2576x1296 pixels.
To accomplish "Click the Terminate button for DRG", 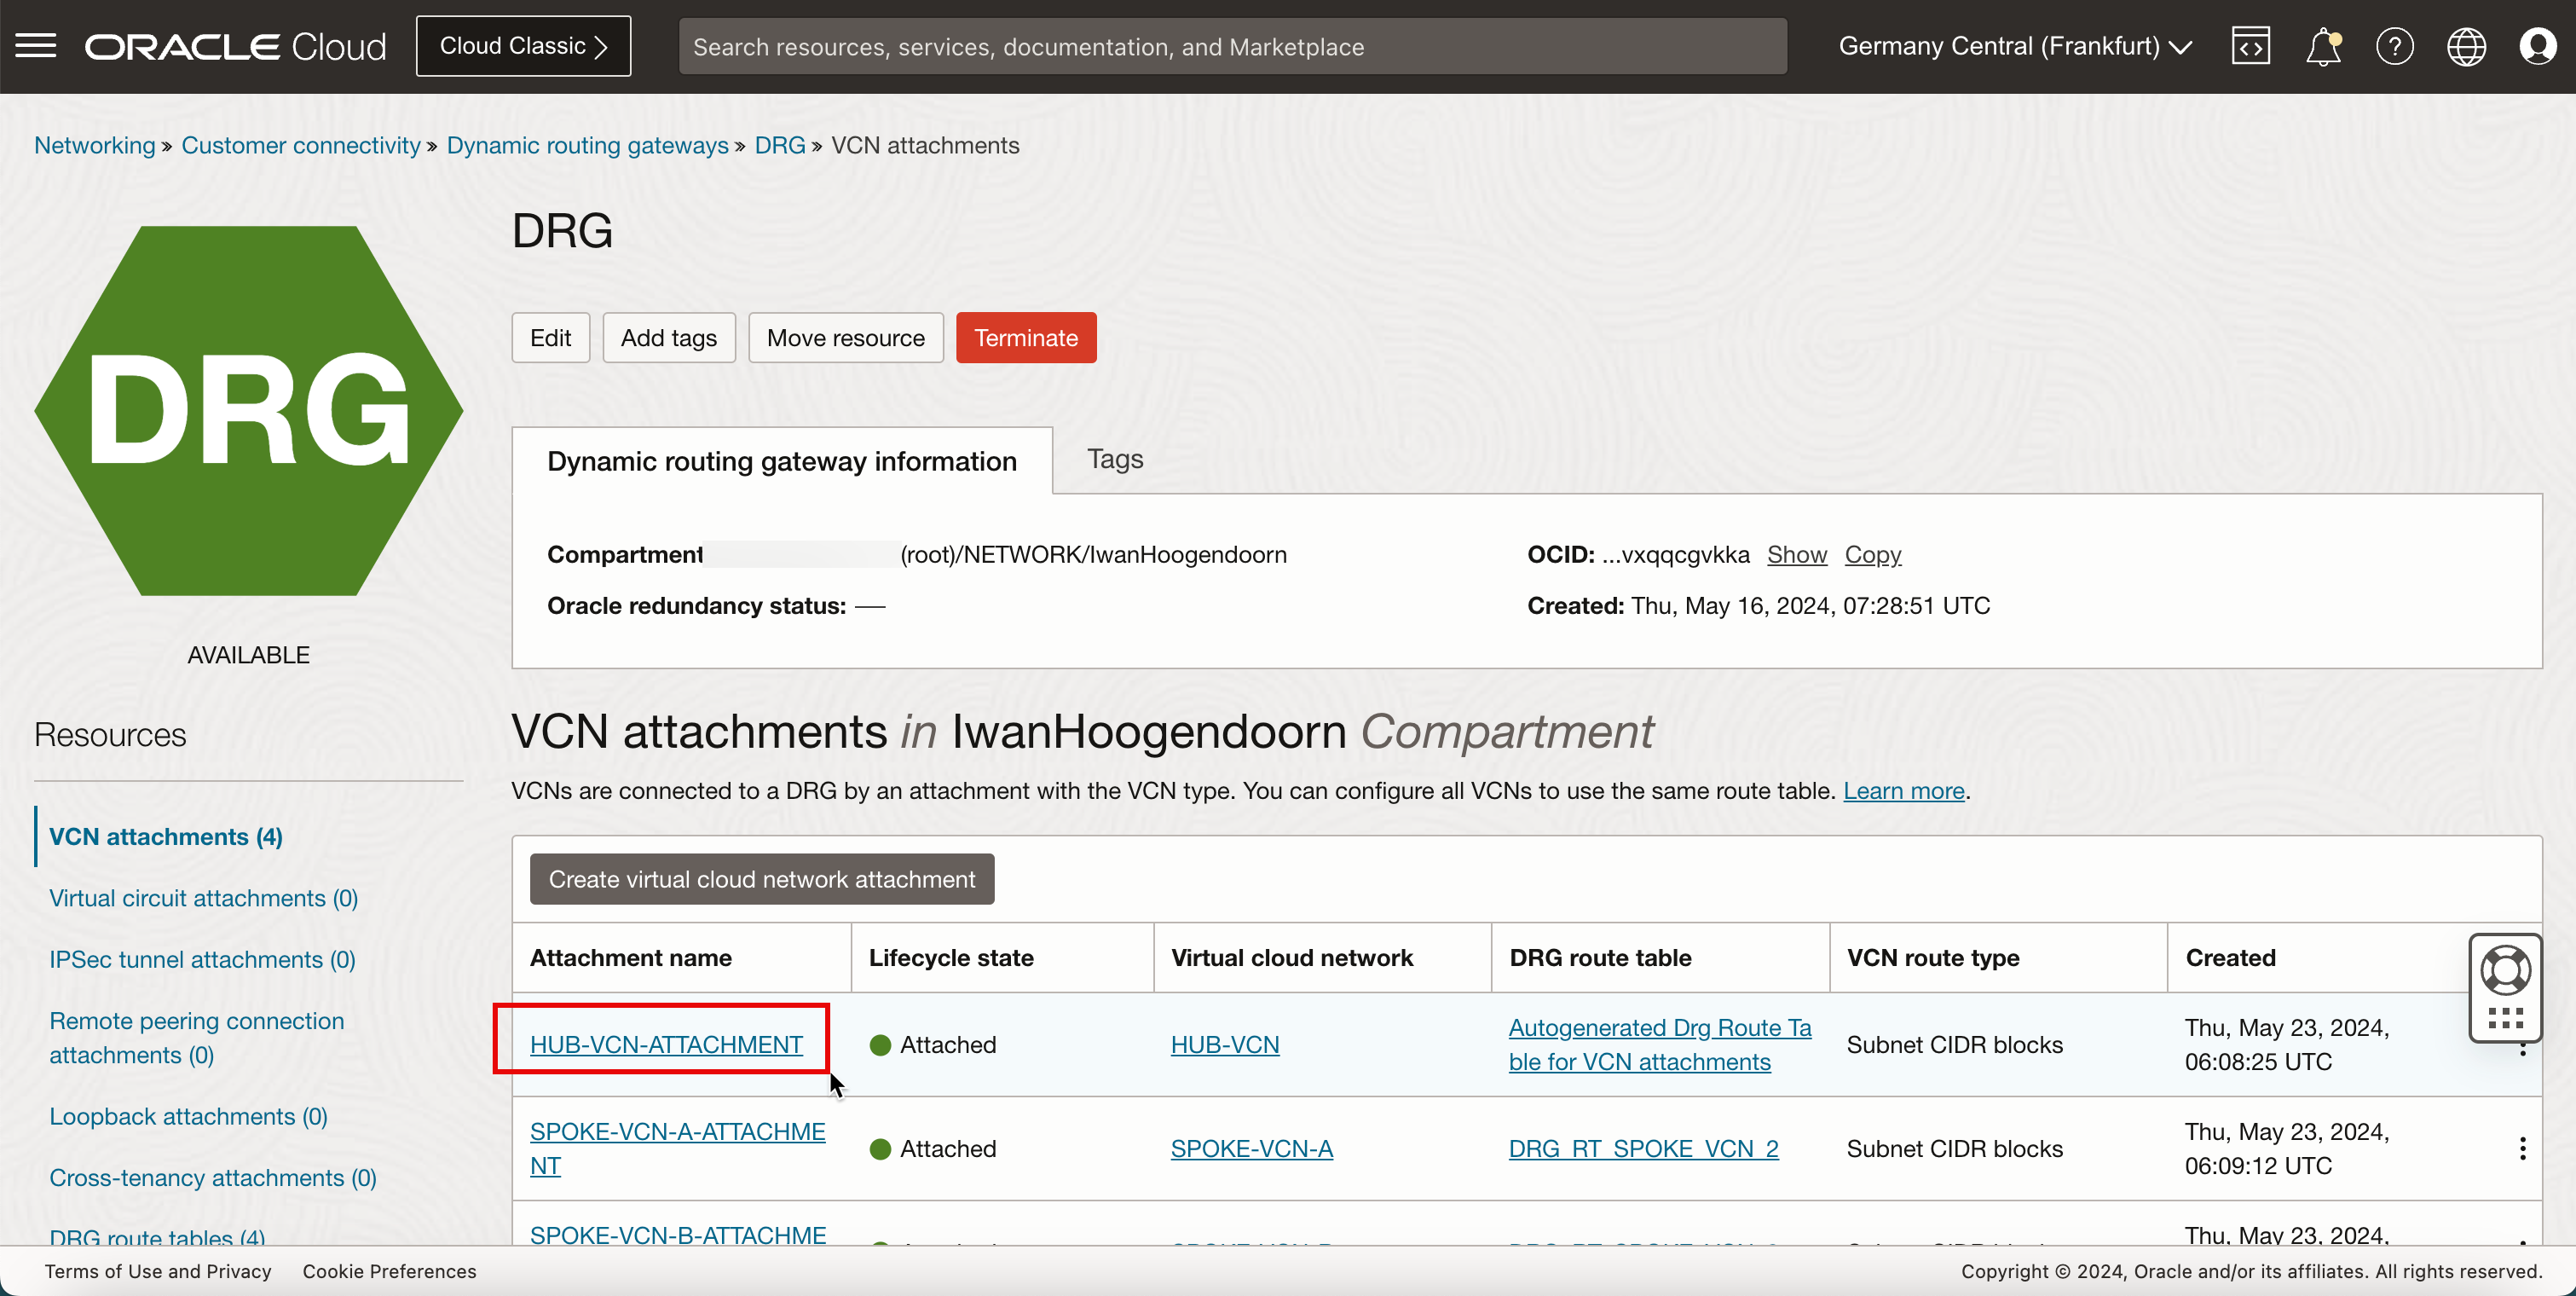I will (x=1026, y=338).
